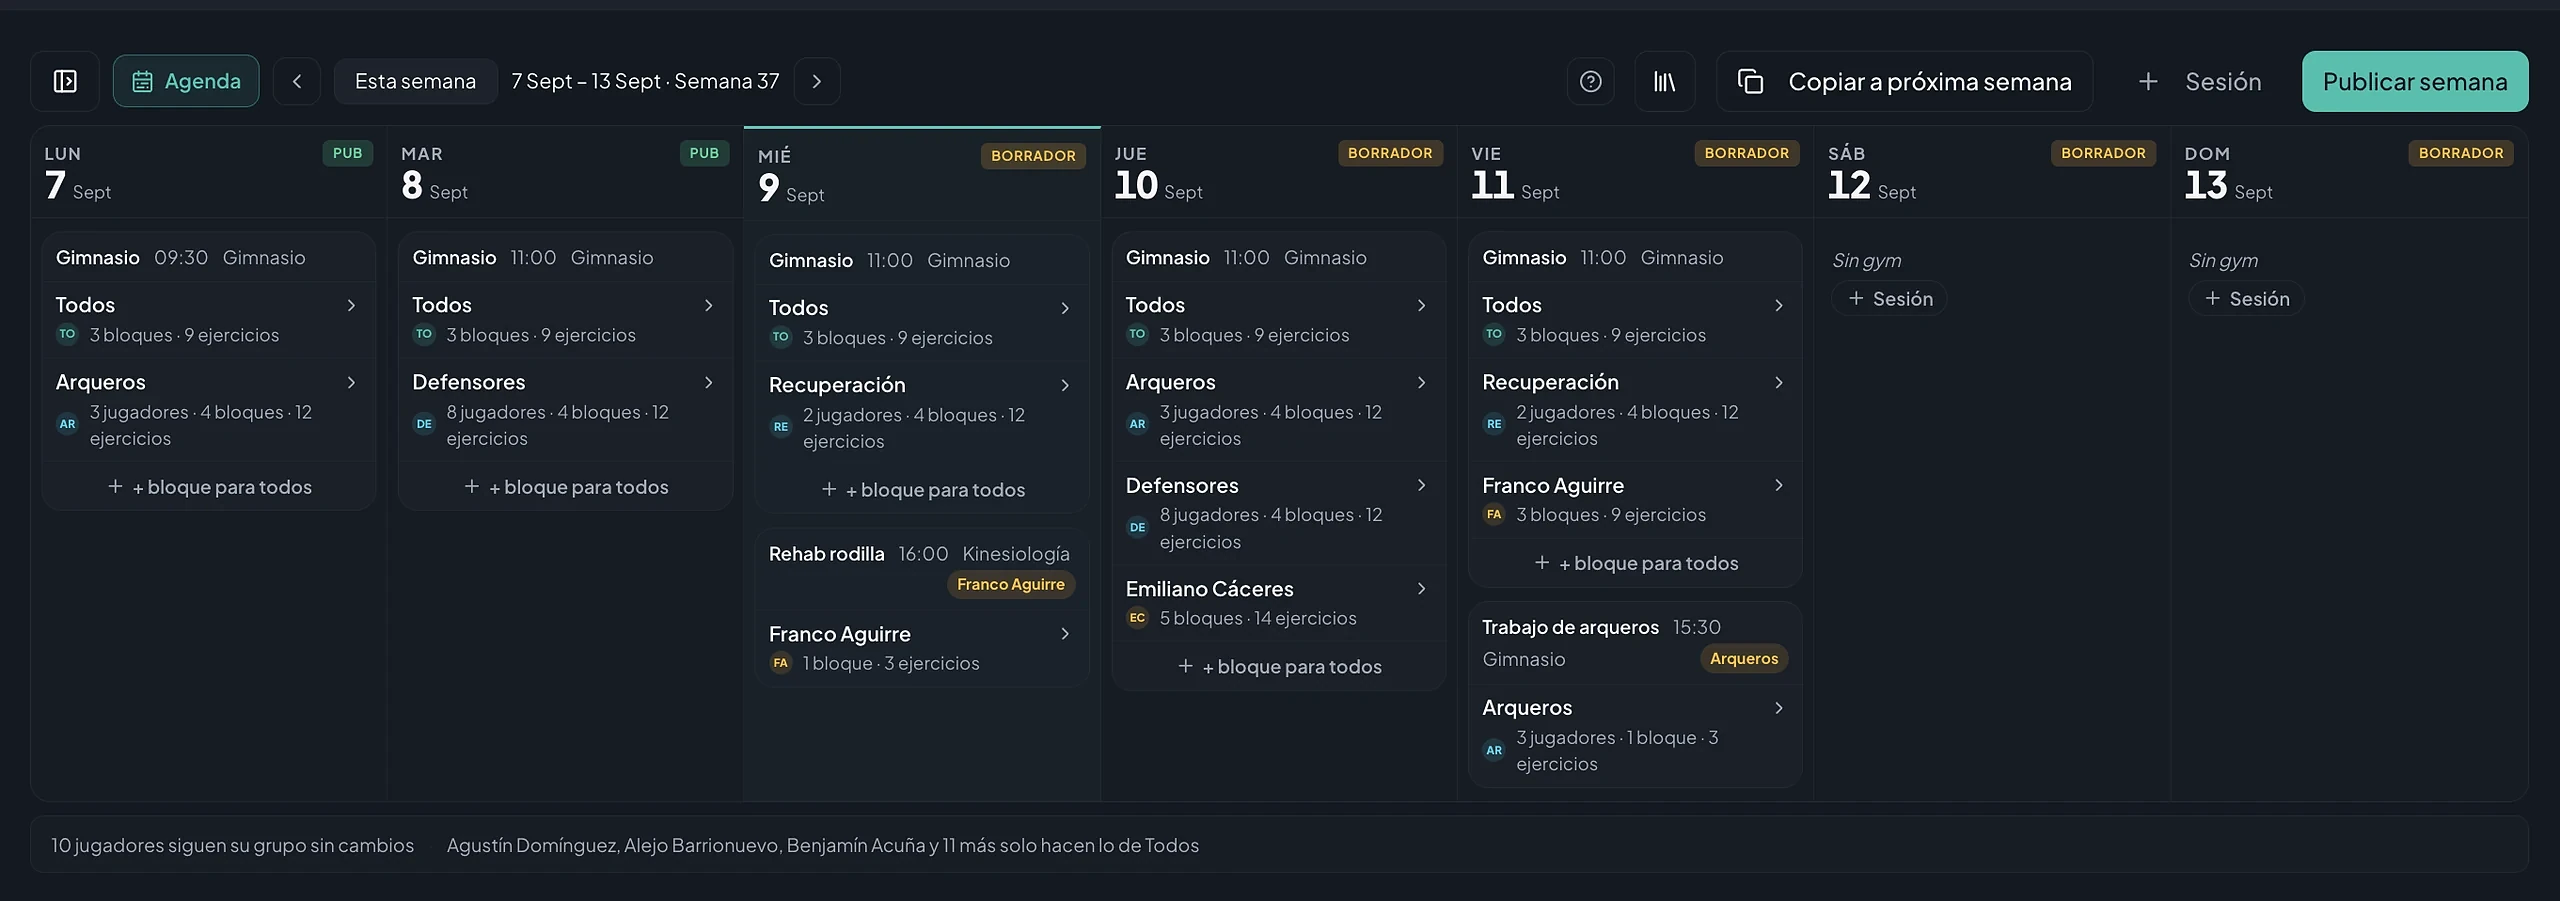Click PUB badge on Monday
This screenshot has width=2560, height=901.
click(347, 153)
